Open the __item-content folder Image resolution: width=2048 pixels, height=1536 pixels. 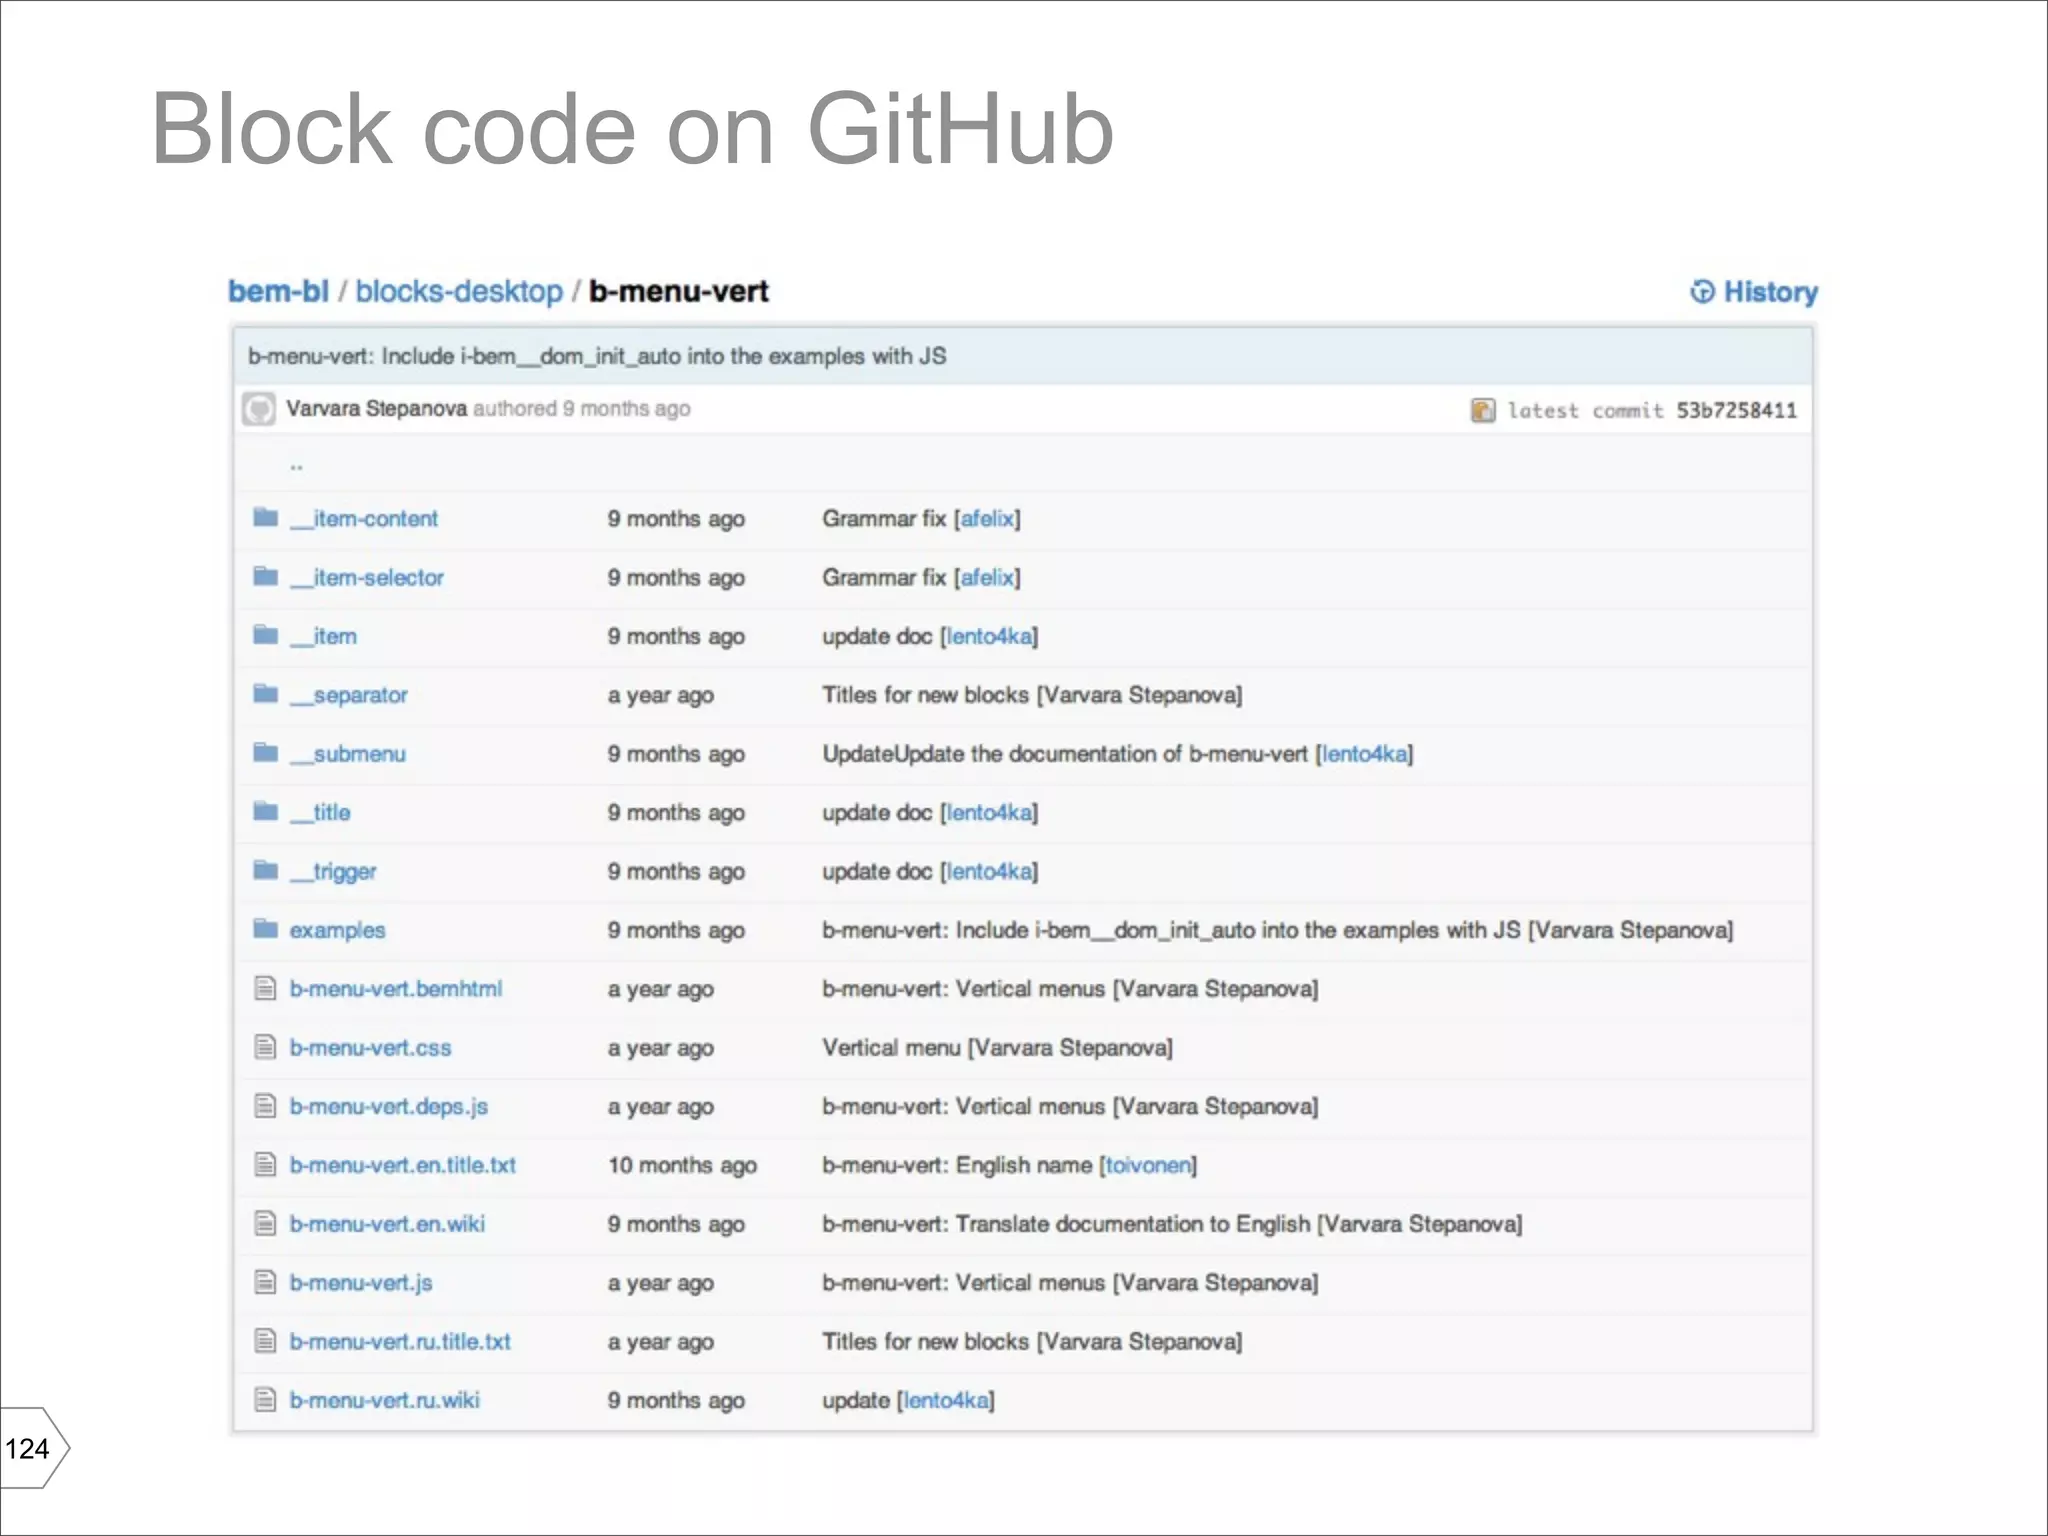click(x=364, y=519)
